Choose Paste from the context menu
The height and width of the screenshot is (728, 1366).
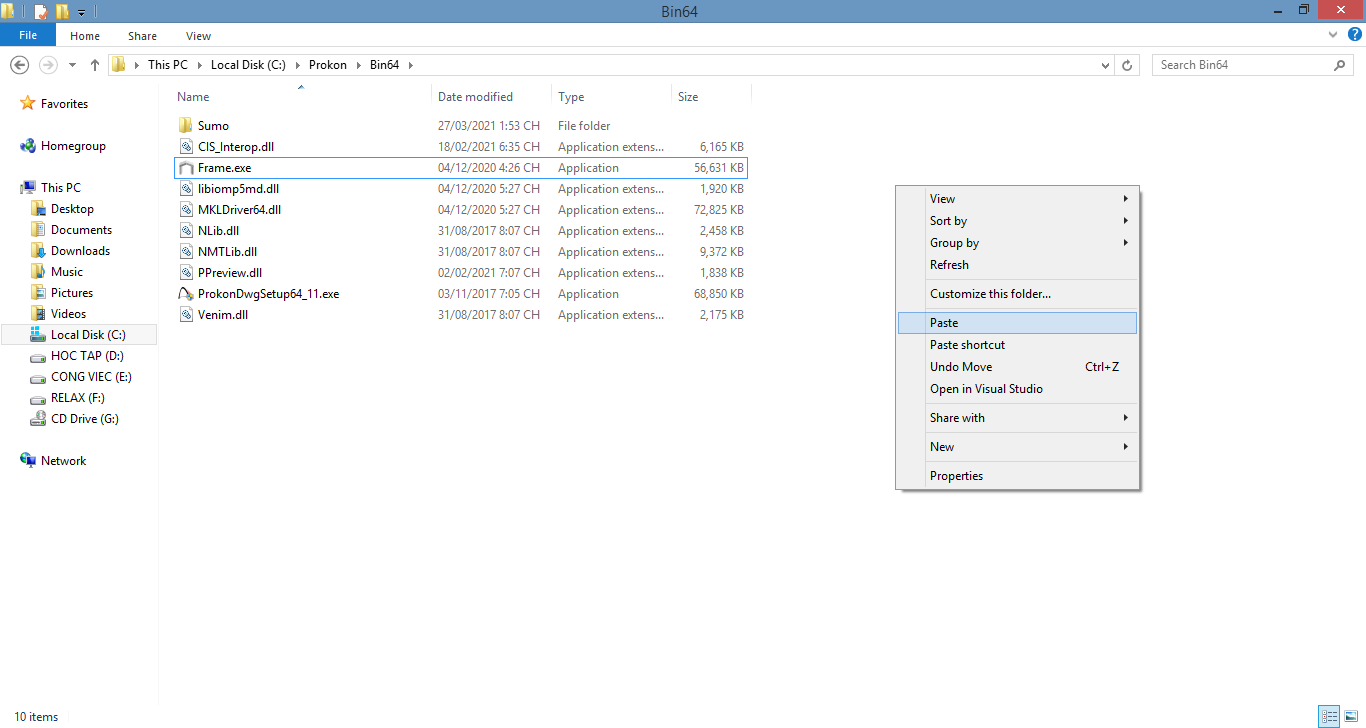pos(944,323)
